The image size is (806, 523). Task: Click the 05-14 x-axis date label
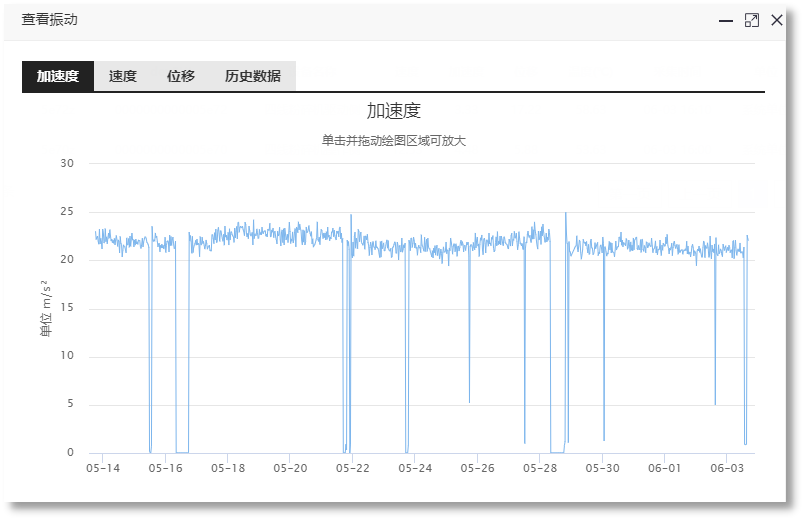click(102, 468)
